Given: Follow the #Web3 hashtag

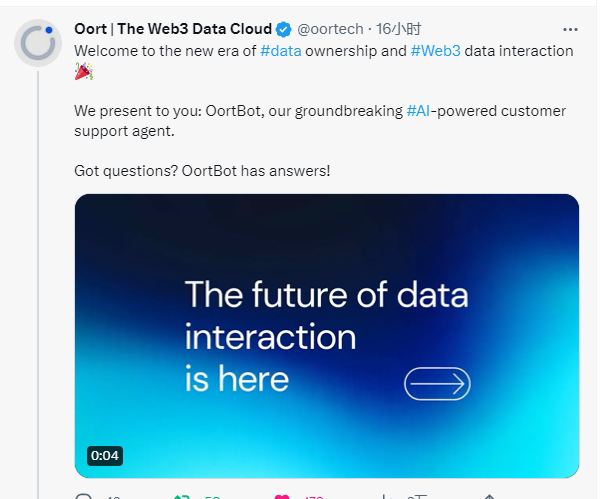Looking at the screenshot, I should click(436, 51).
